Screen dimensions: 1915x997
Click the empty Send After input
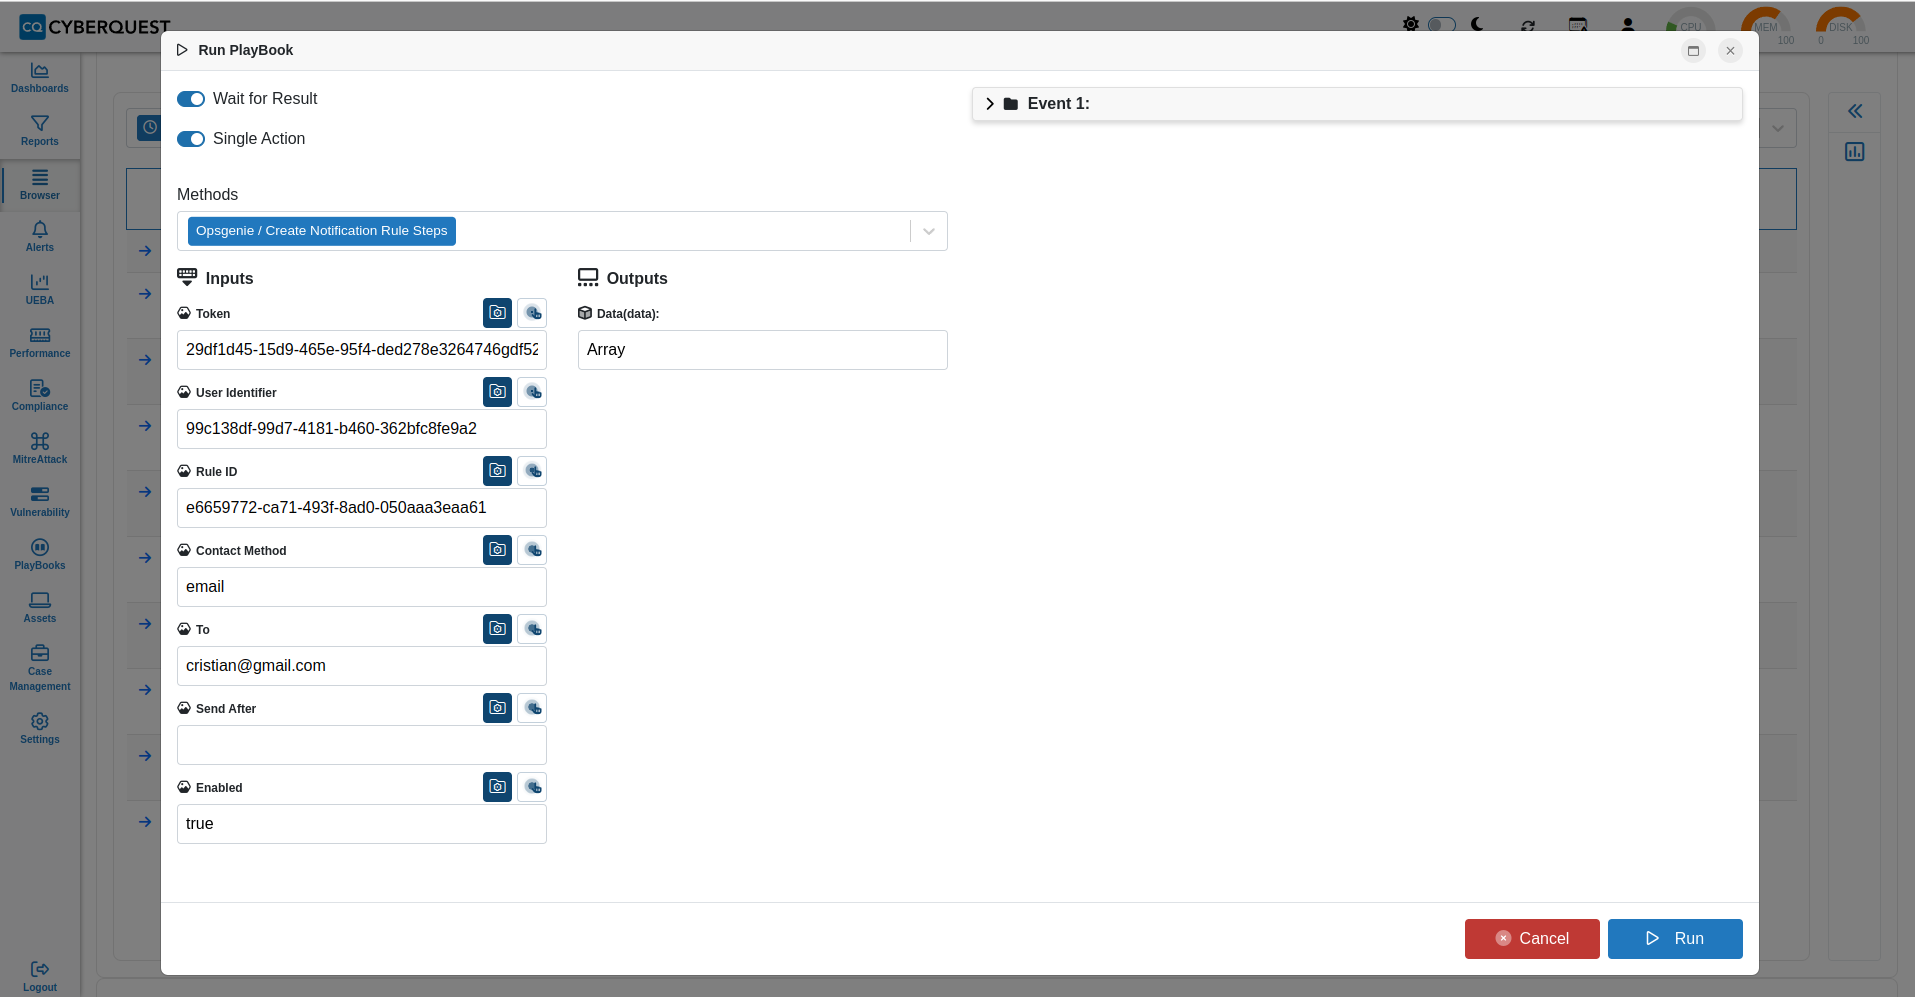362,745
